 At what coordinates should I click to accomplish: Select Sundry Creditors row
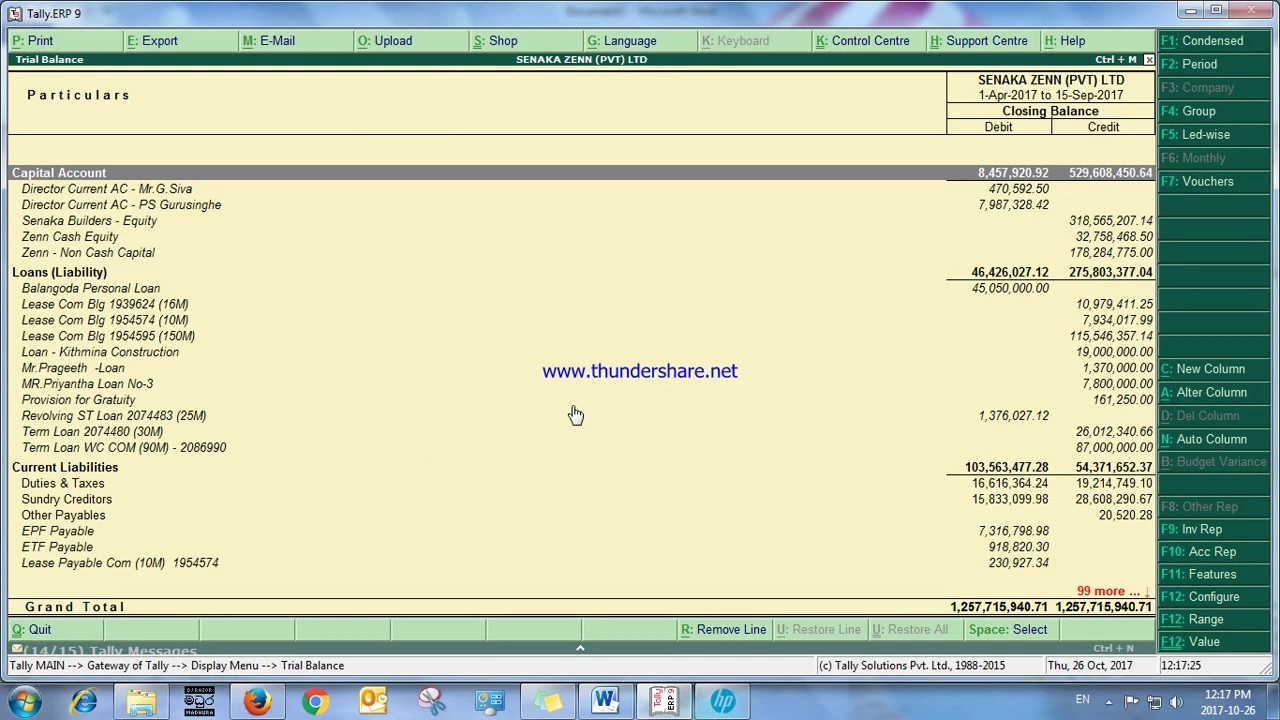pyautogui.click(x=581, y=499)
